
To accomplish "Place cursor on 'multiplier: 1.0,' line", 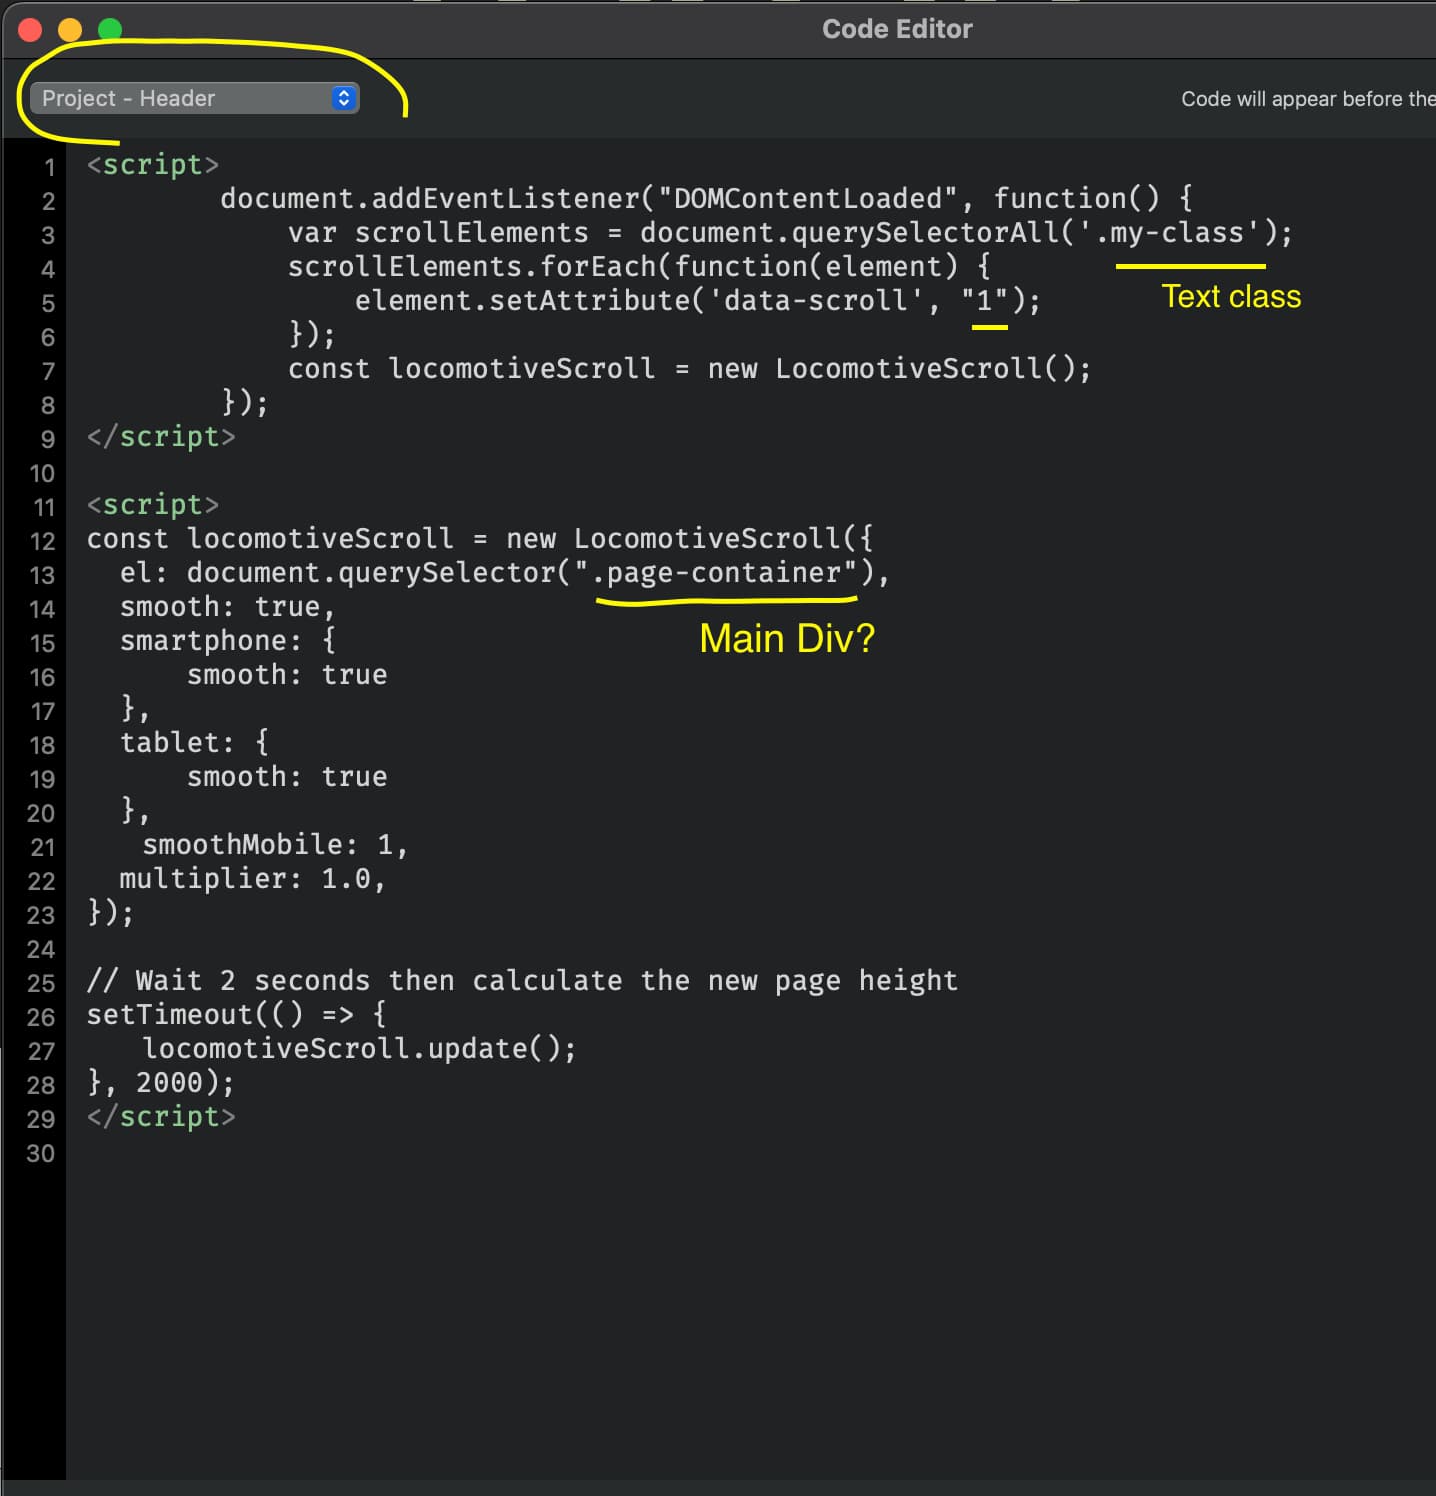I will pos(252,879).
